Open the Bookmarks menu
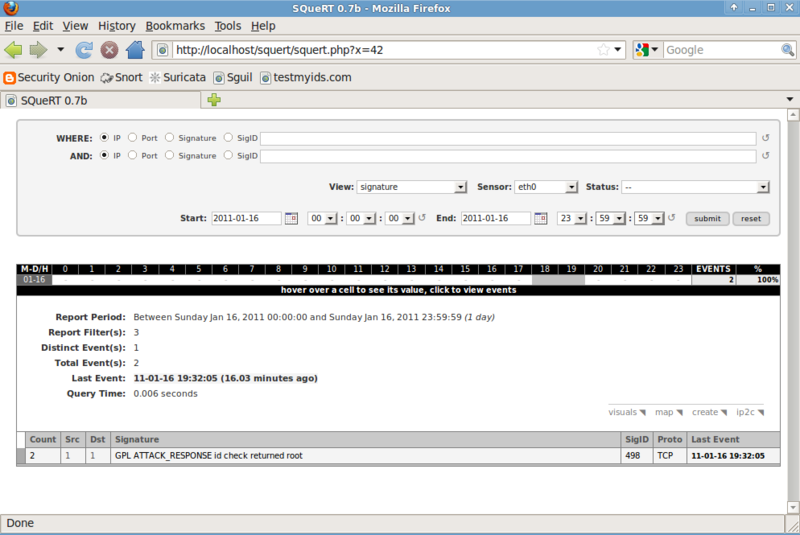Image resolution: width=800 pixels, height=535 pixels. click(x=175, y=26)
